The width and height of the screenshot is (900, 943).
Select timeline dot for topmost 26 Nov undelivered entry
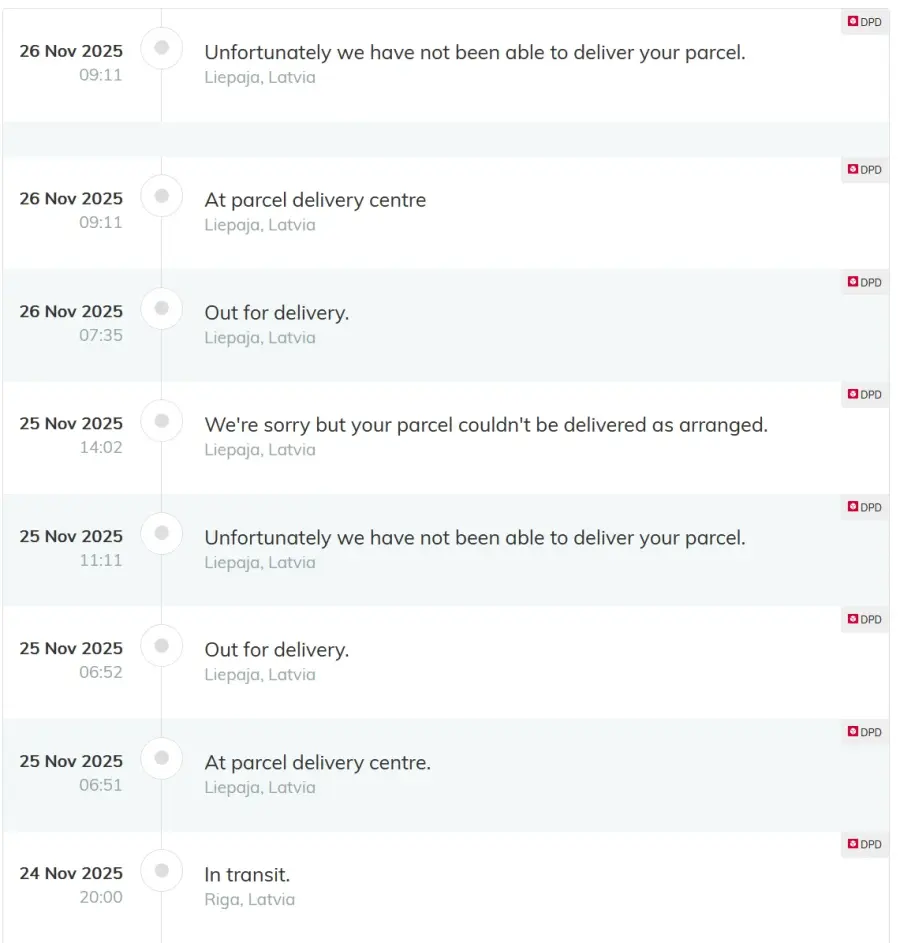coord(161,48)
